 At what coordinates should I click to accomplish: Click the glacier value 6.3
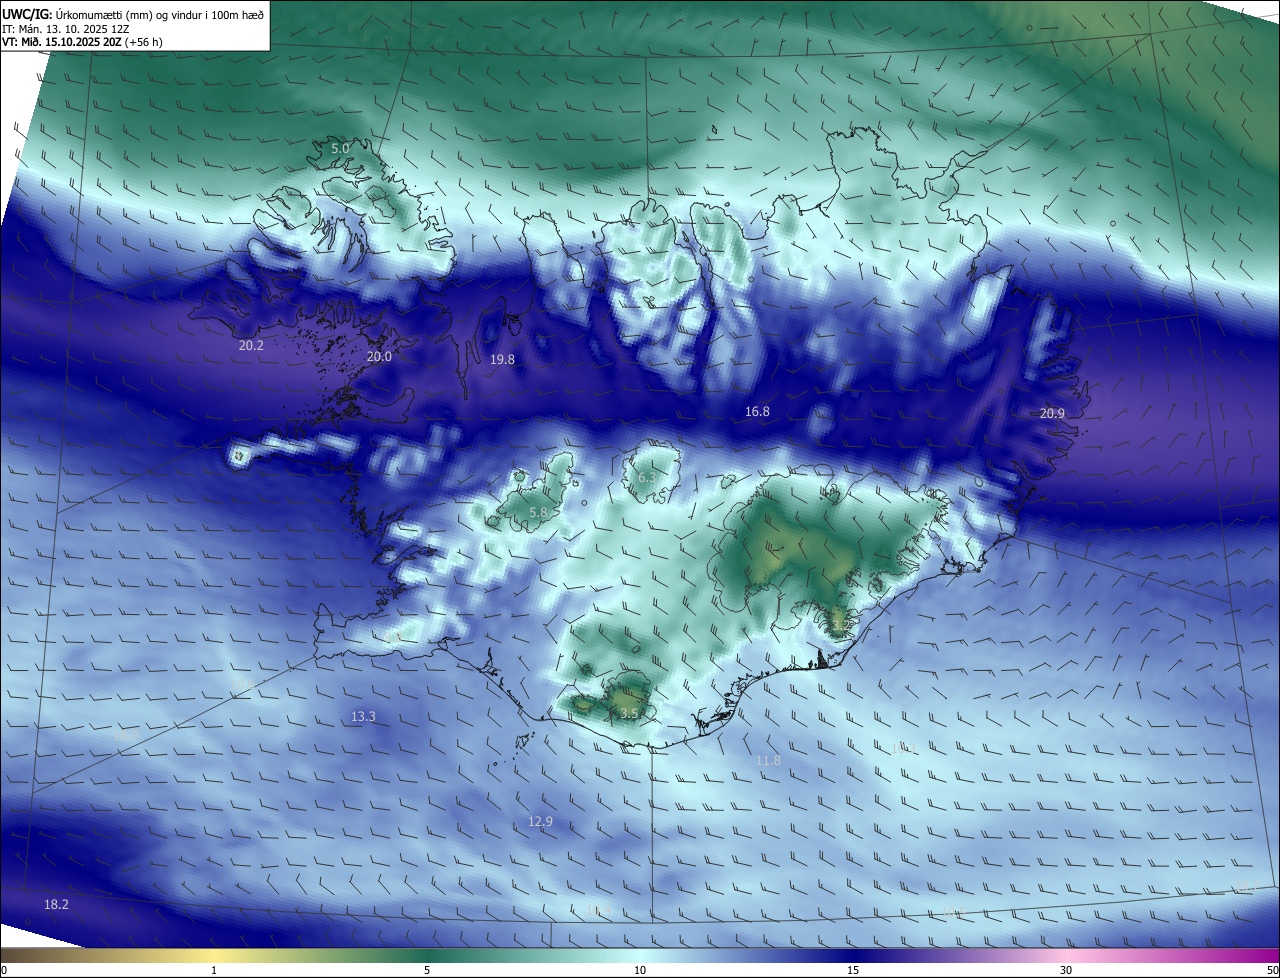pyautogui.click(x=647, y=478)
